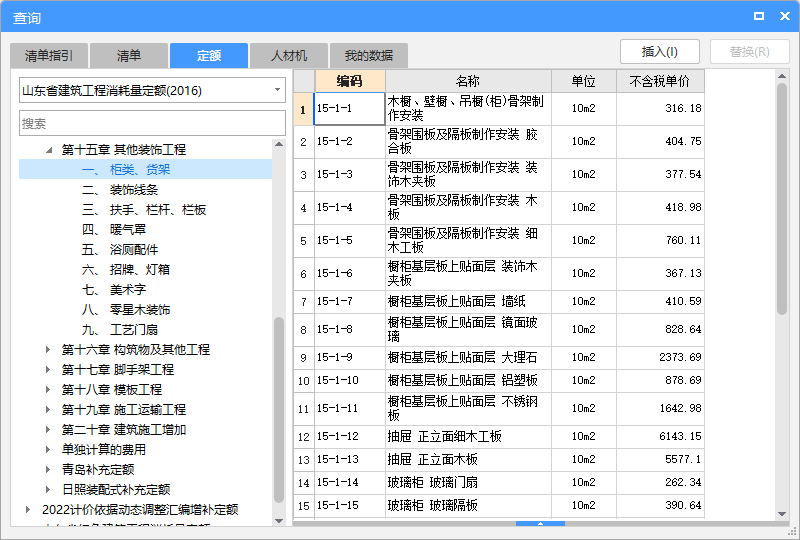Expand 第十六章 构筑物及其他工程 node
Screen dimensions: 800x540
47,350
